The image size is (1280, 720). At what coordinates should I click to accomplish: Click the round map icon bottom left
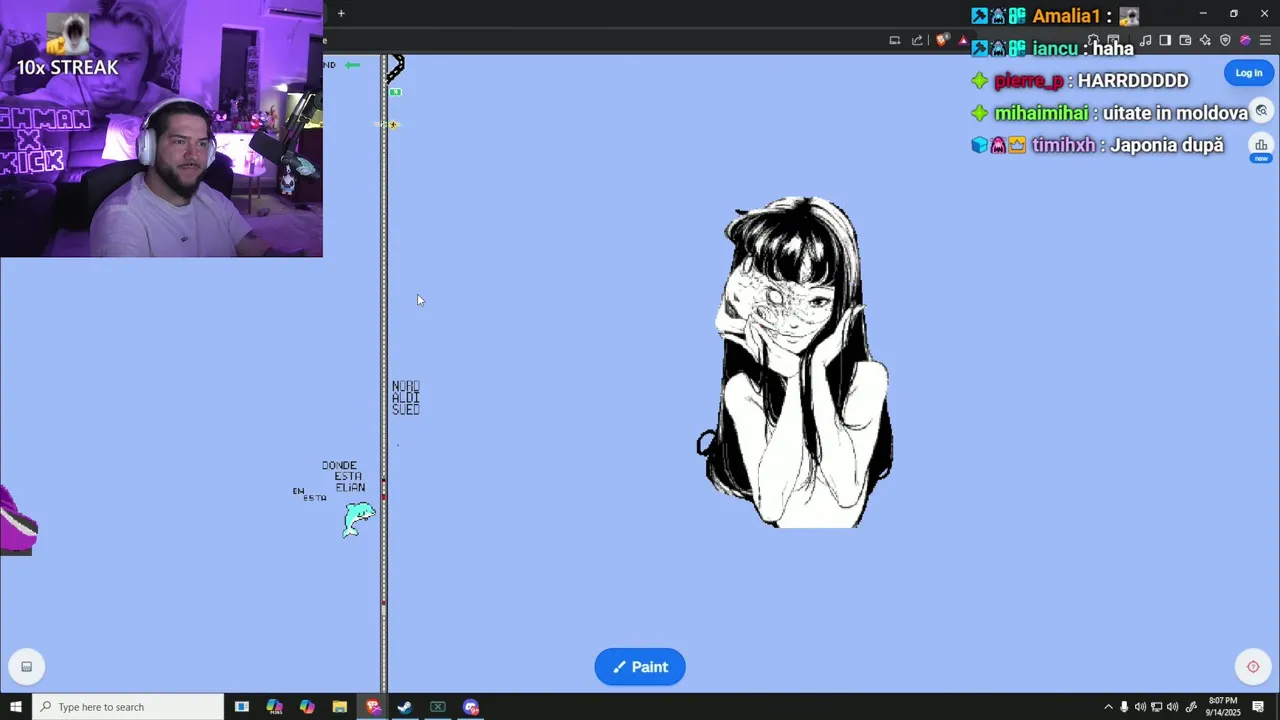(x=27, y=667)
